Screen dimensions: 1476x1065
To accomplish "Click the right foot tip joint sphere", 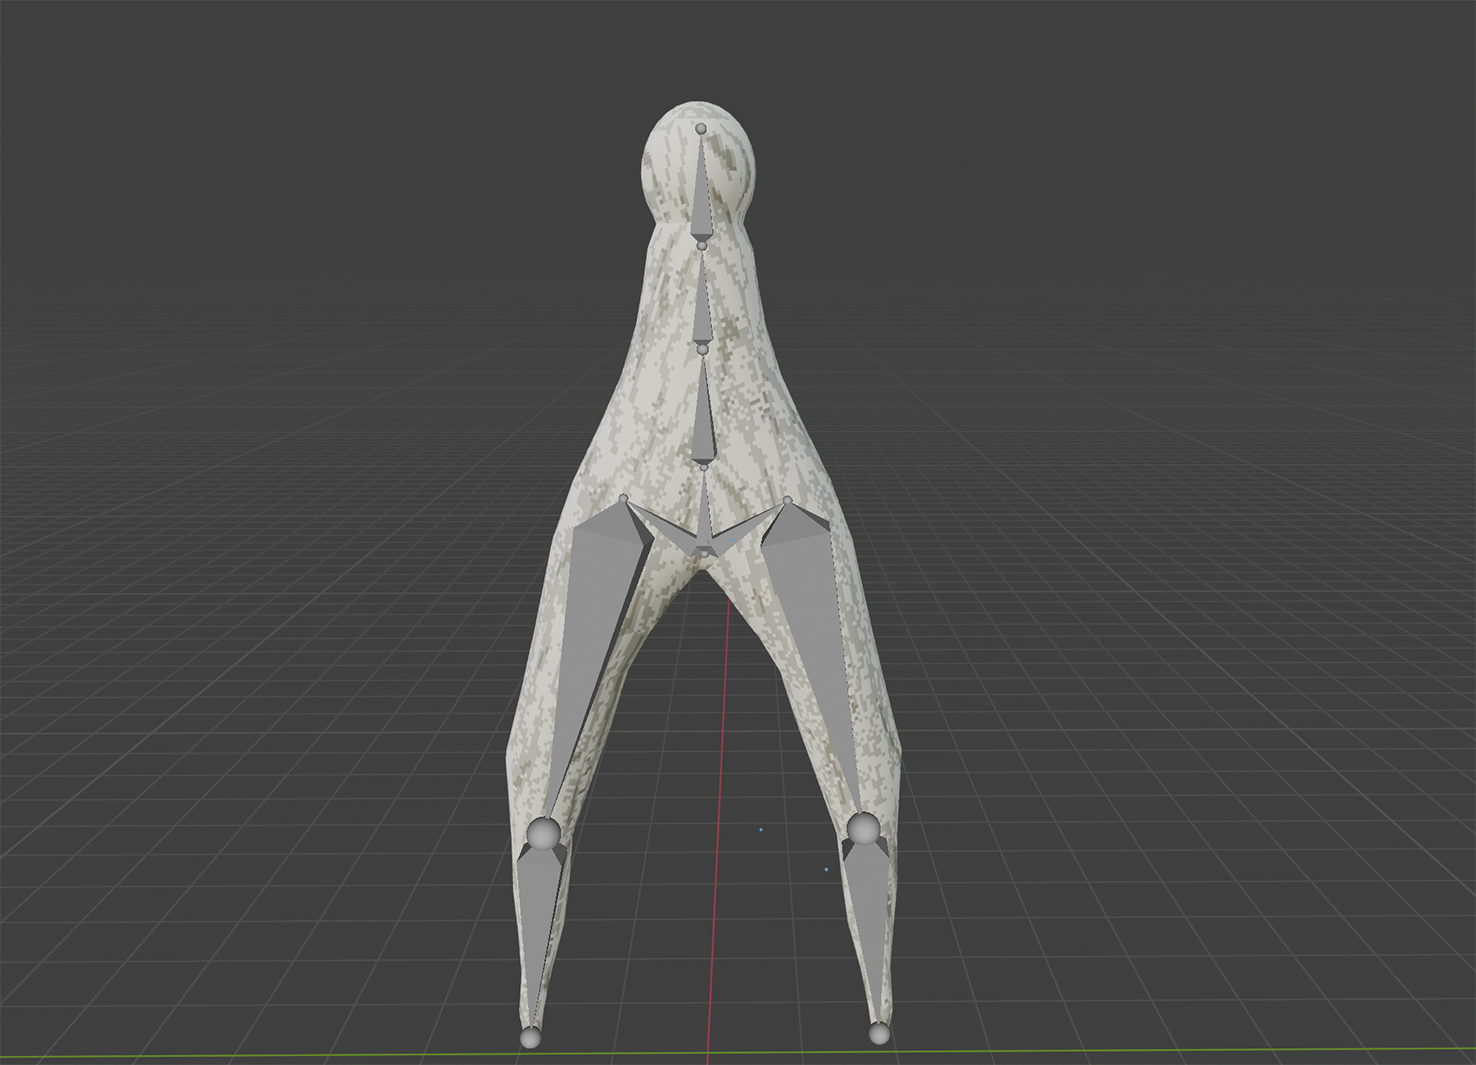I will [878, 1033].
